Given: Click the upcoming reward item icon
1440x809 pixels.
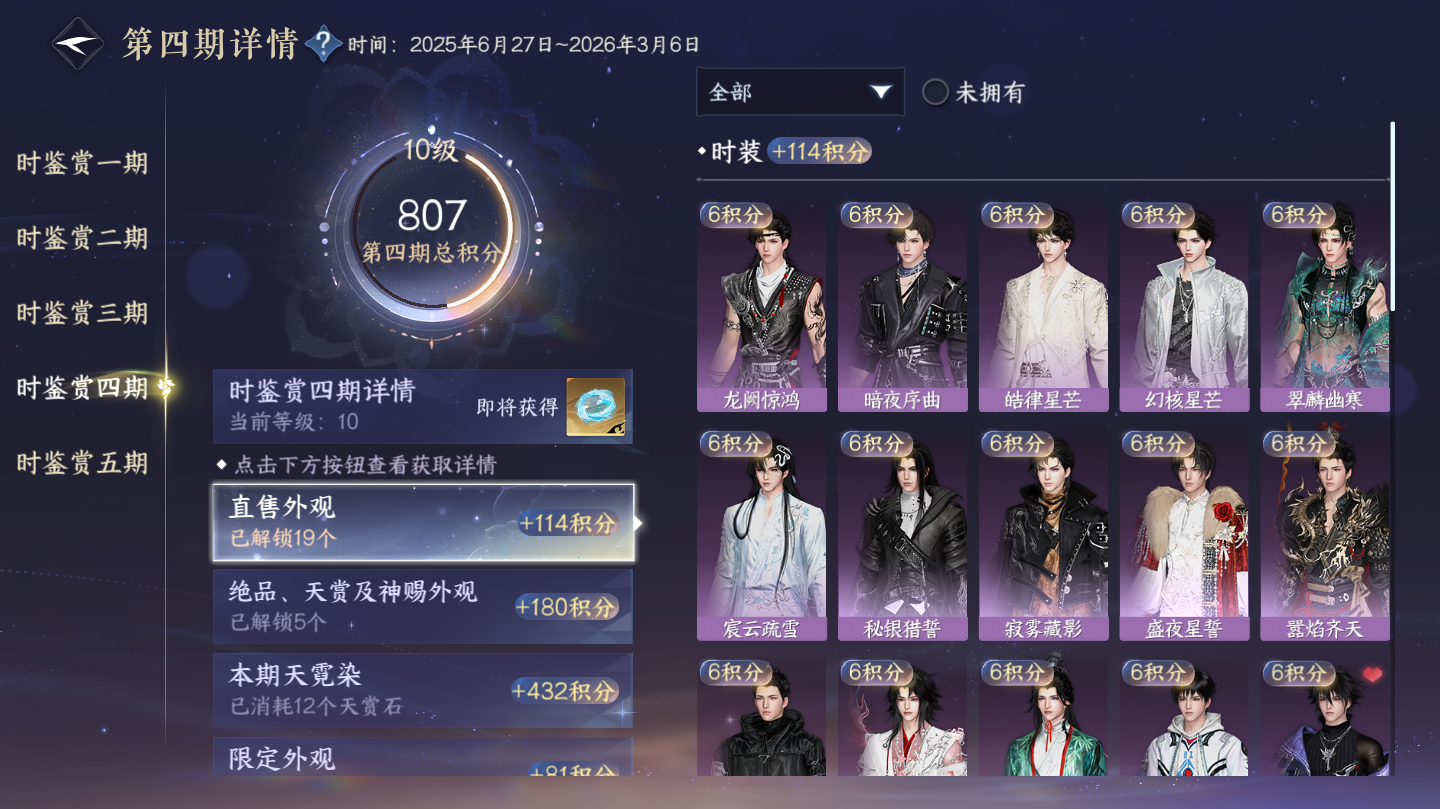Looking at the screenshot, I should (x=596, y=406).
